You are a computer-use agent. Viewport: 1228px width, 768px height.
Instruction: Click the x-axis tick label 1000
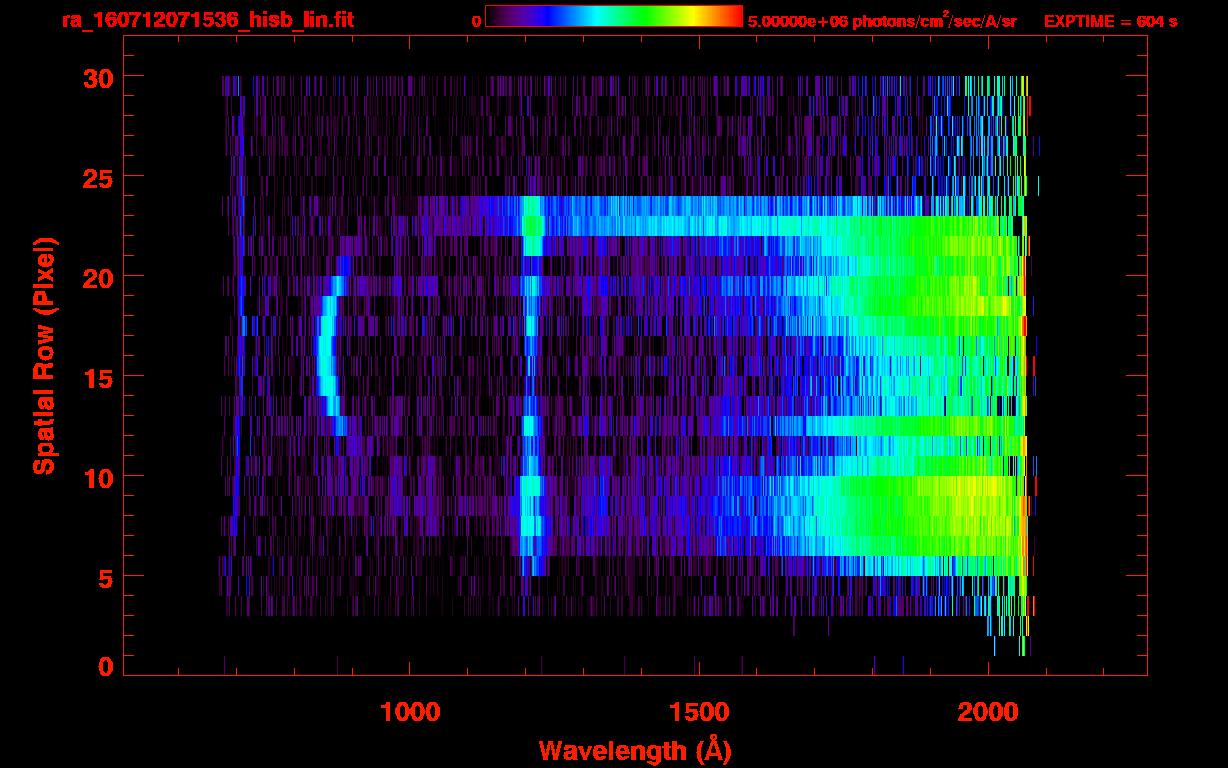pyautogui.click(x=410, y=712)
